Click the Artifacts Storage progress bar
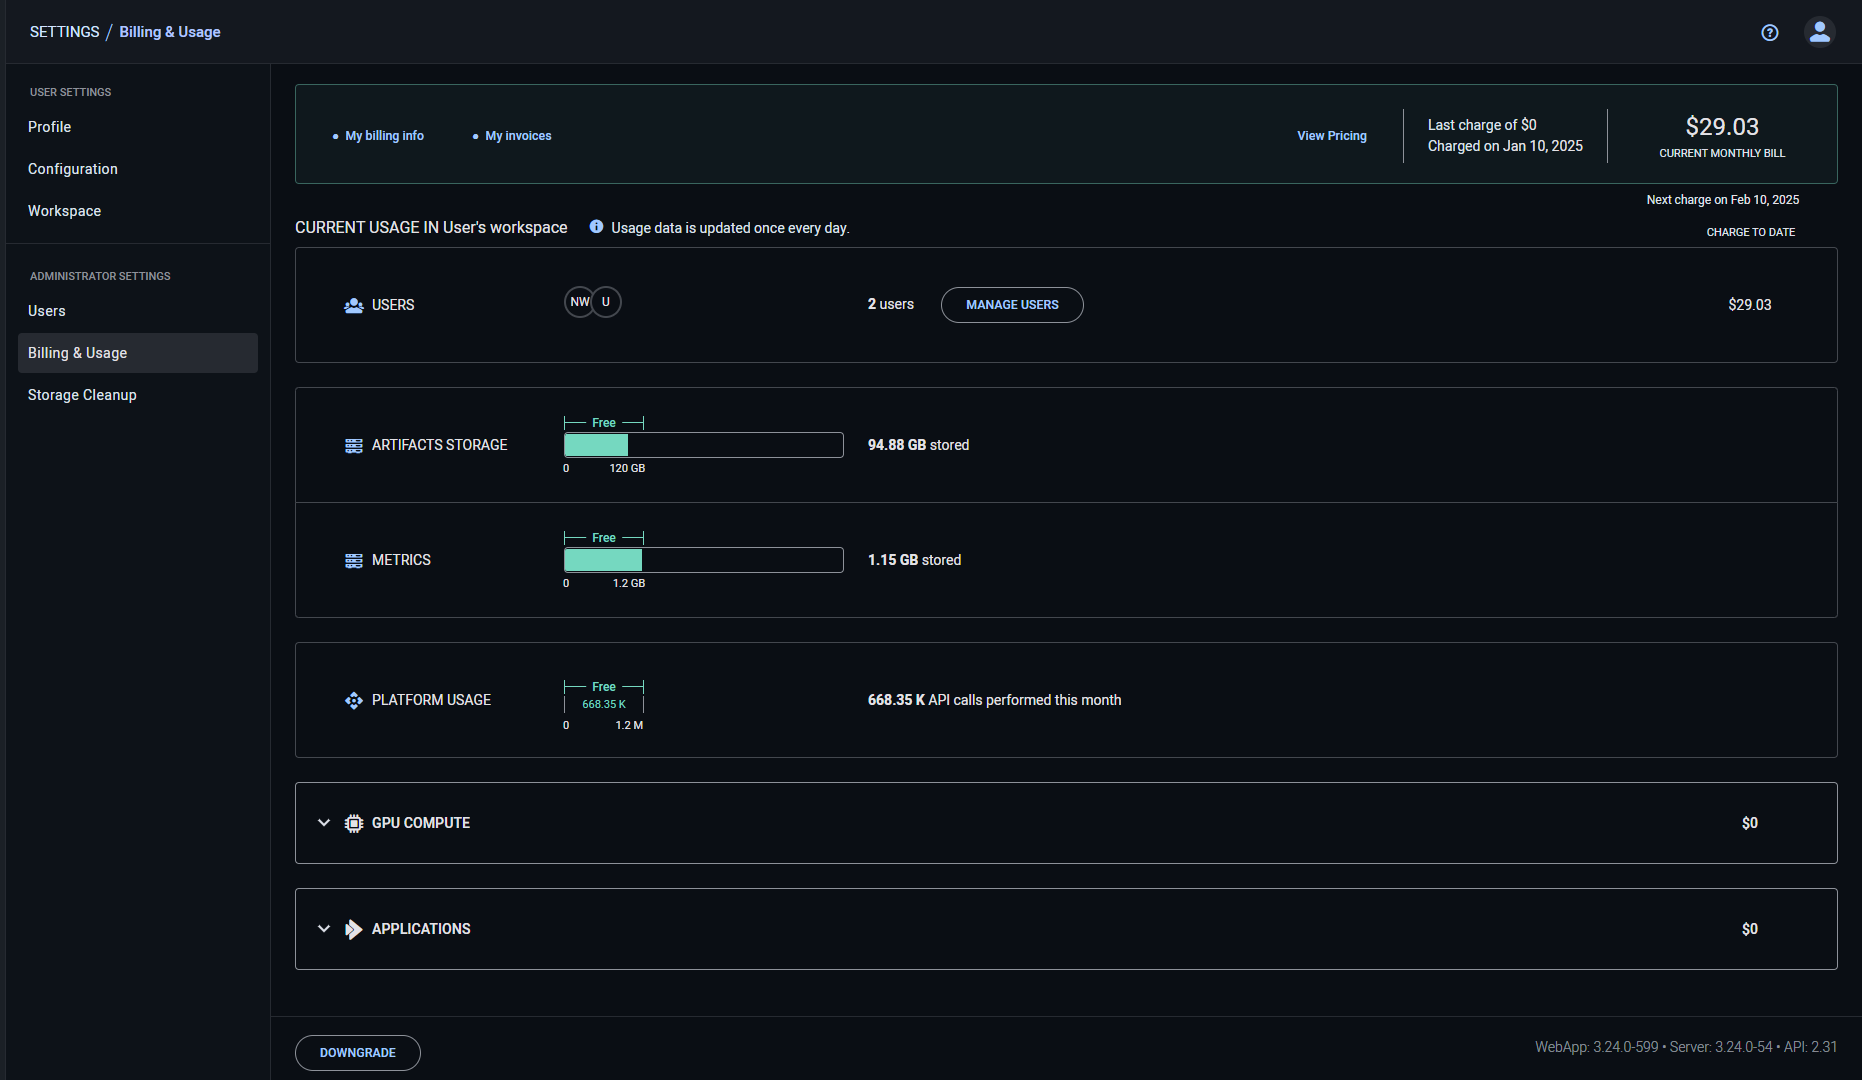Viewport: 1862px width, 1080px height. click(703, 444)
